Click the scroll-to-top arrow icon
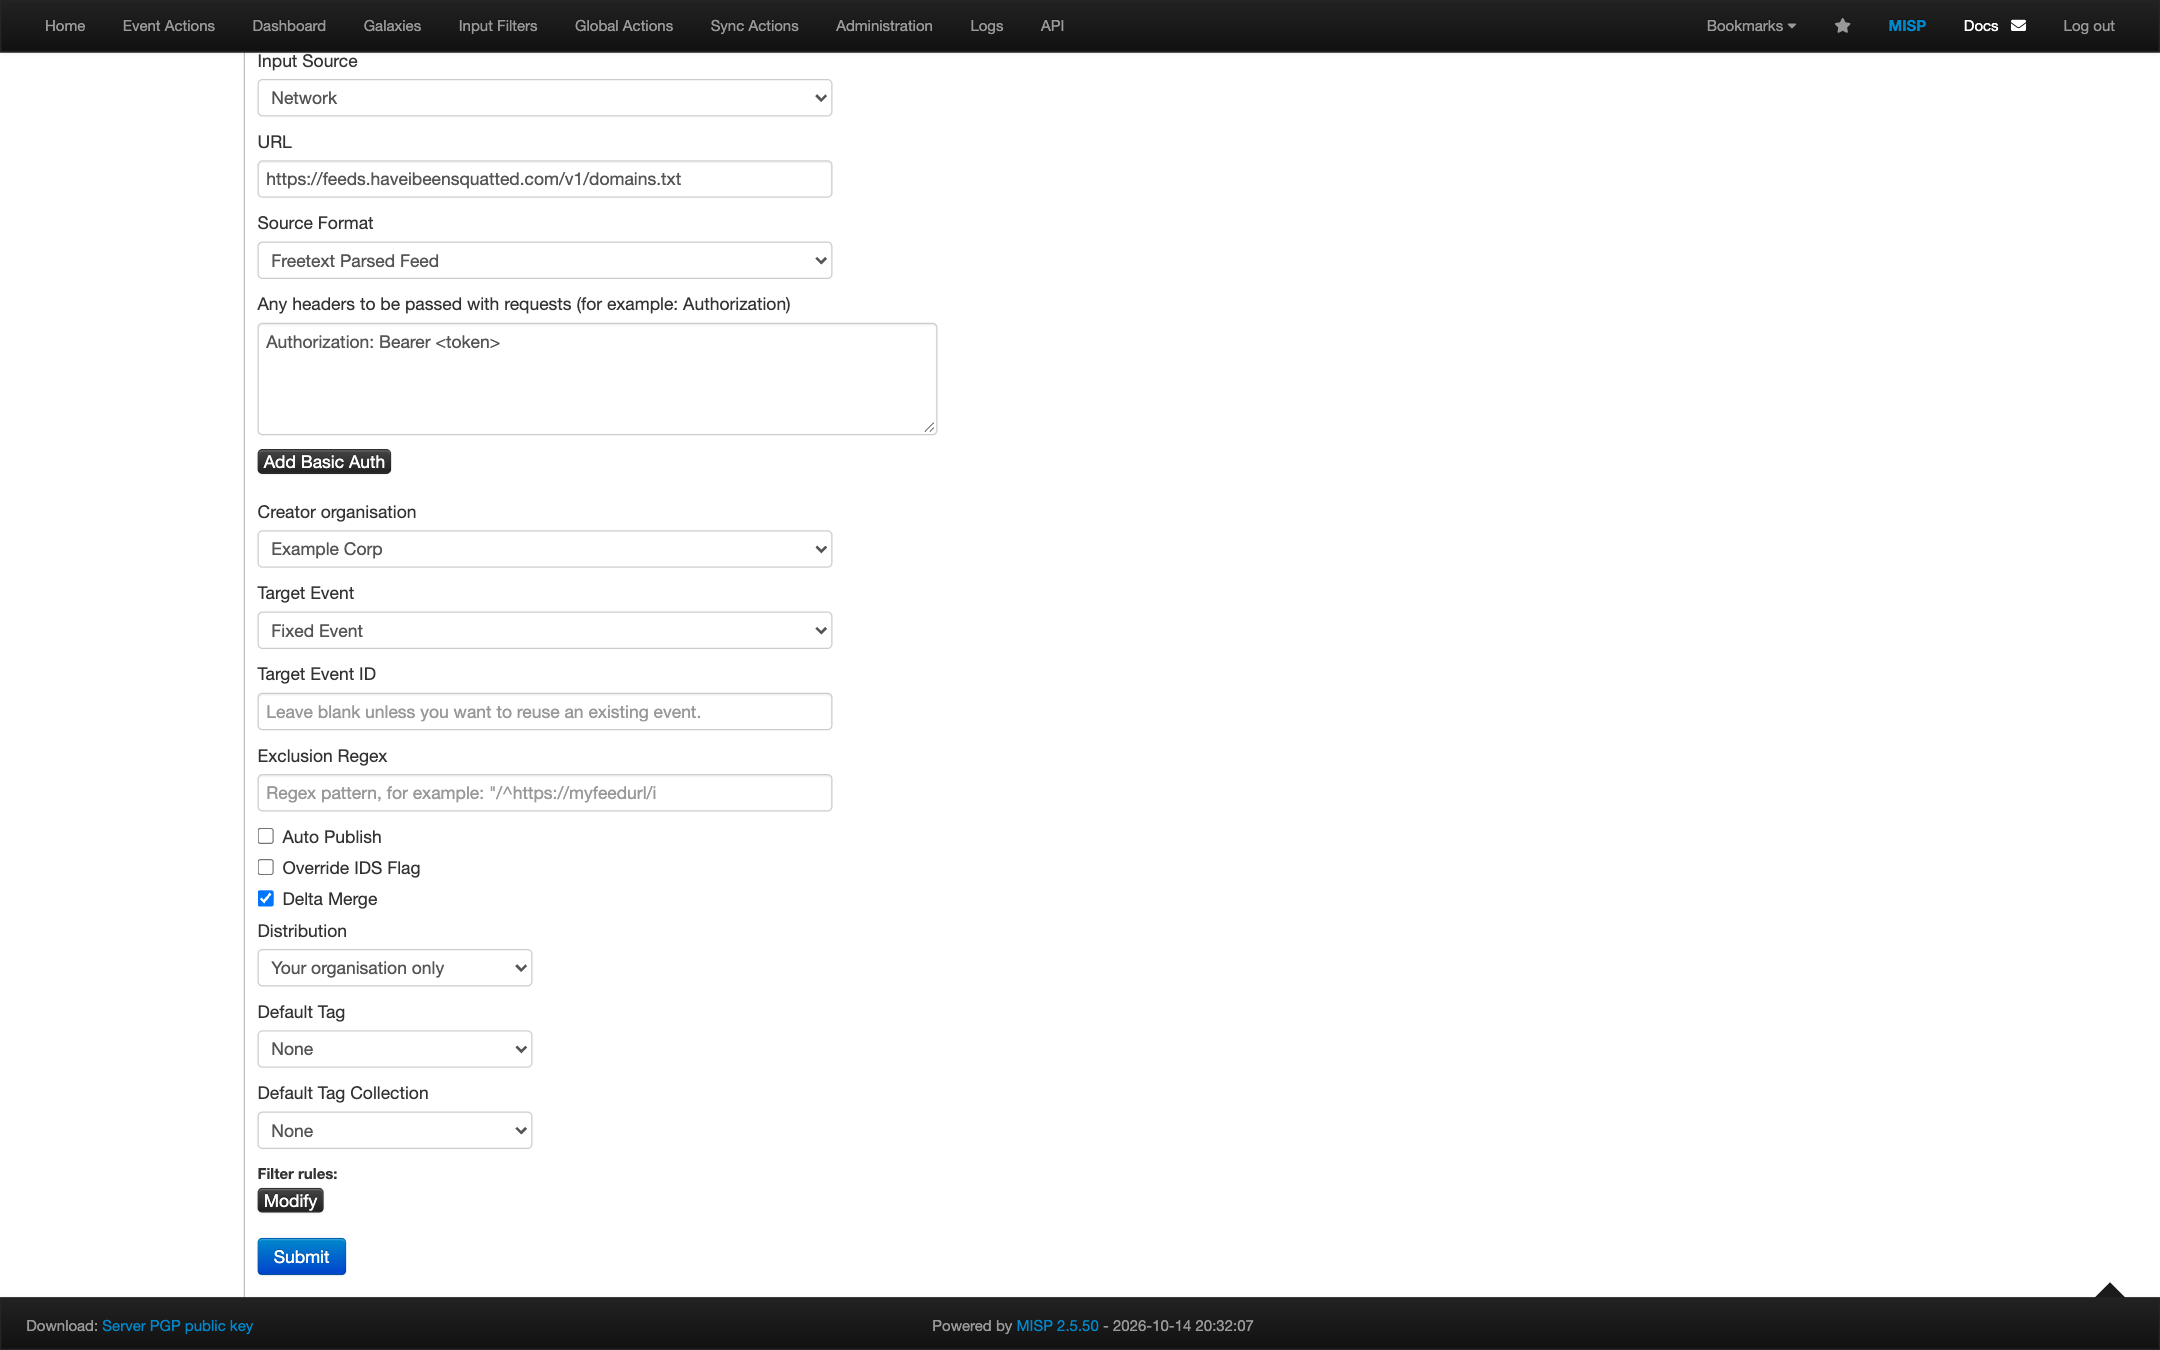 point(2110,1289)
